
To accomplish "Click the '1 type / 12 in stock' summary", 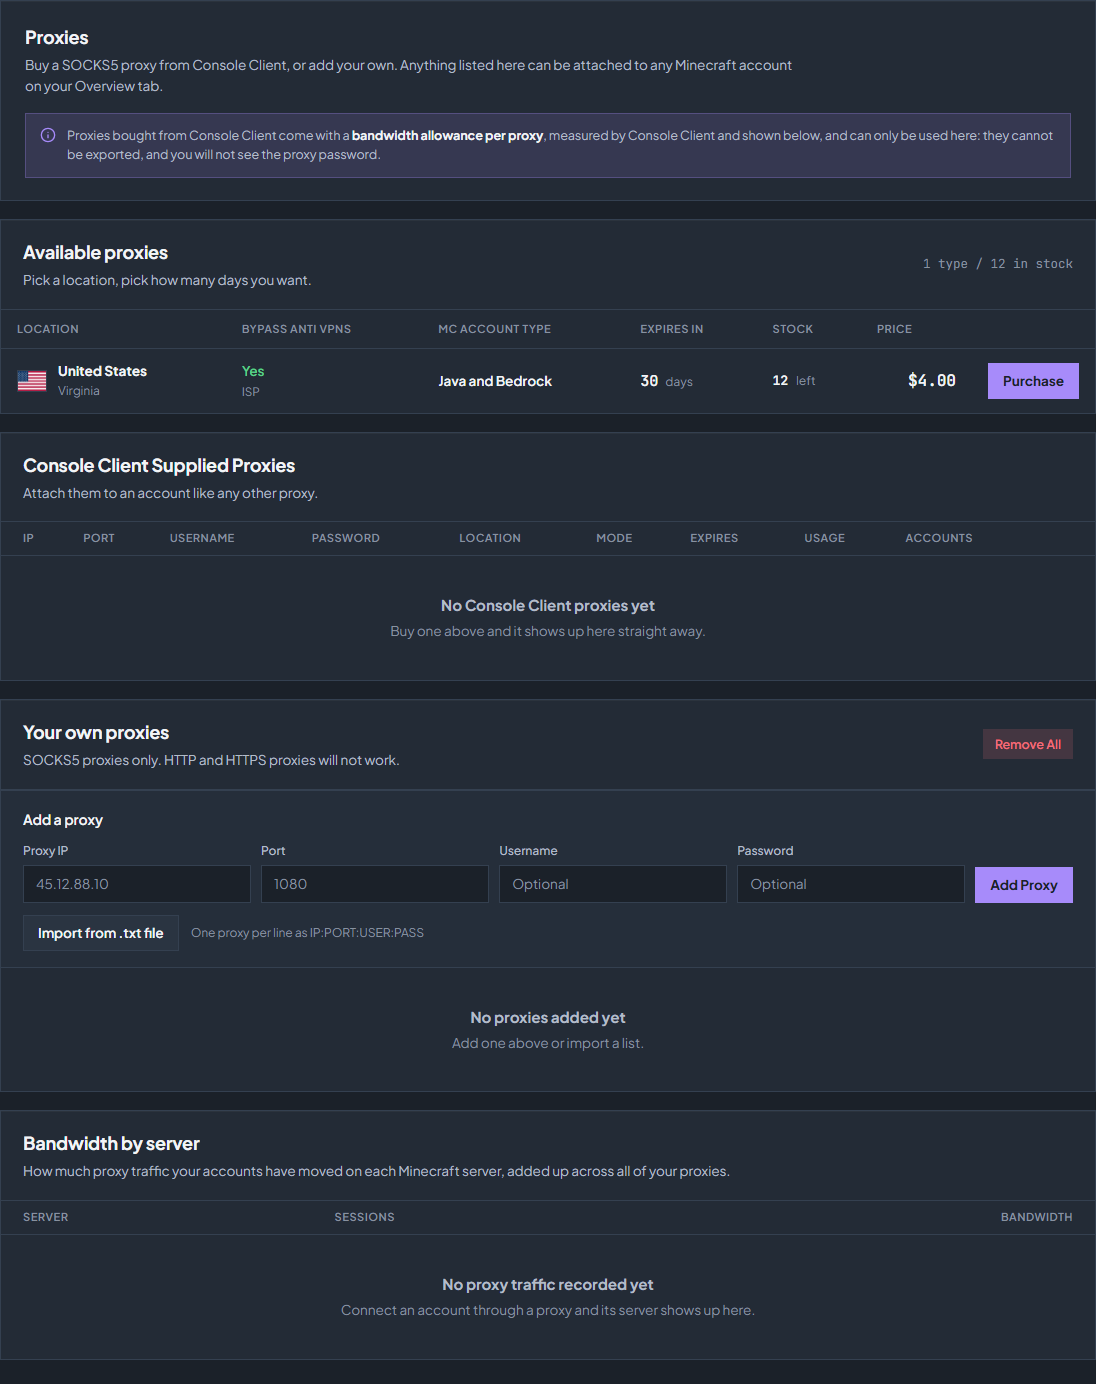I will pyautogui.click(x=998, y=264).
